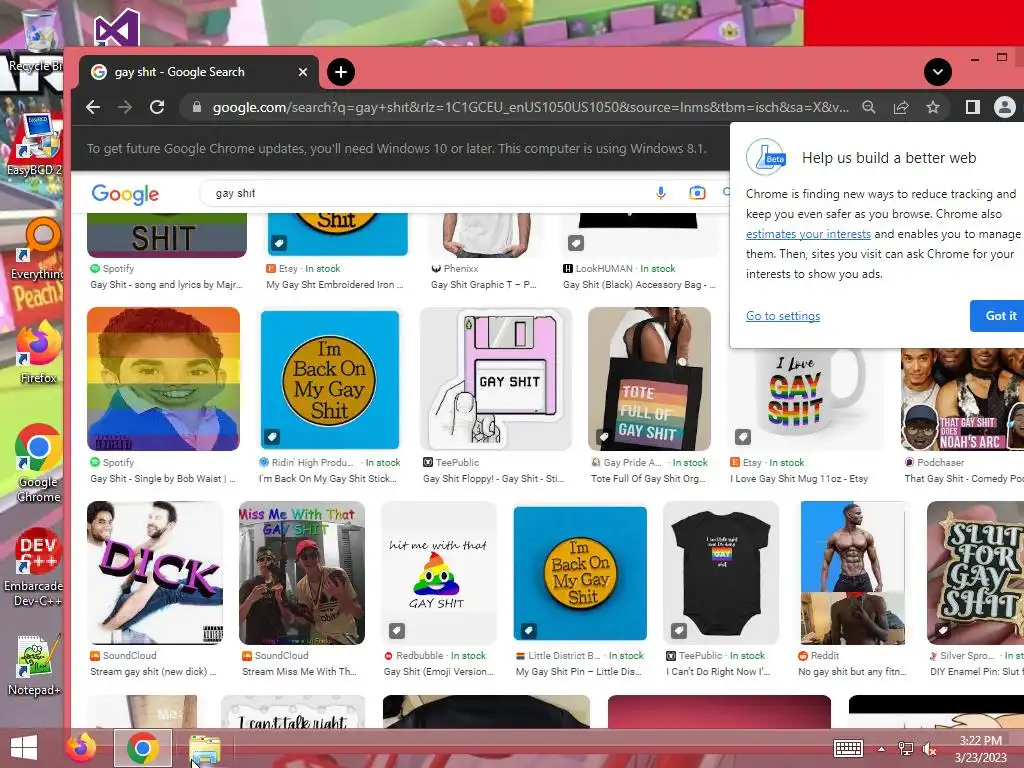The width and height of the screenshot is (1024, 768).
Task: Open the tab search dropdown arrow
Action: 938,72
